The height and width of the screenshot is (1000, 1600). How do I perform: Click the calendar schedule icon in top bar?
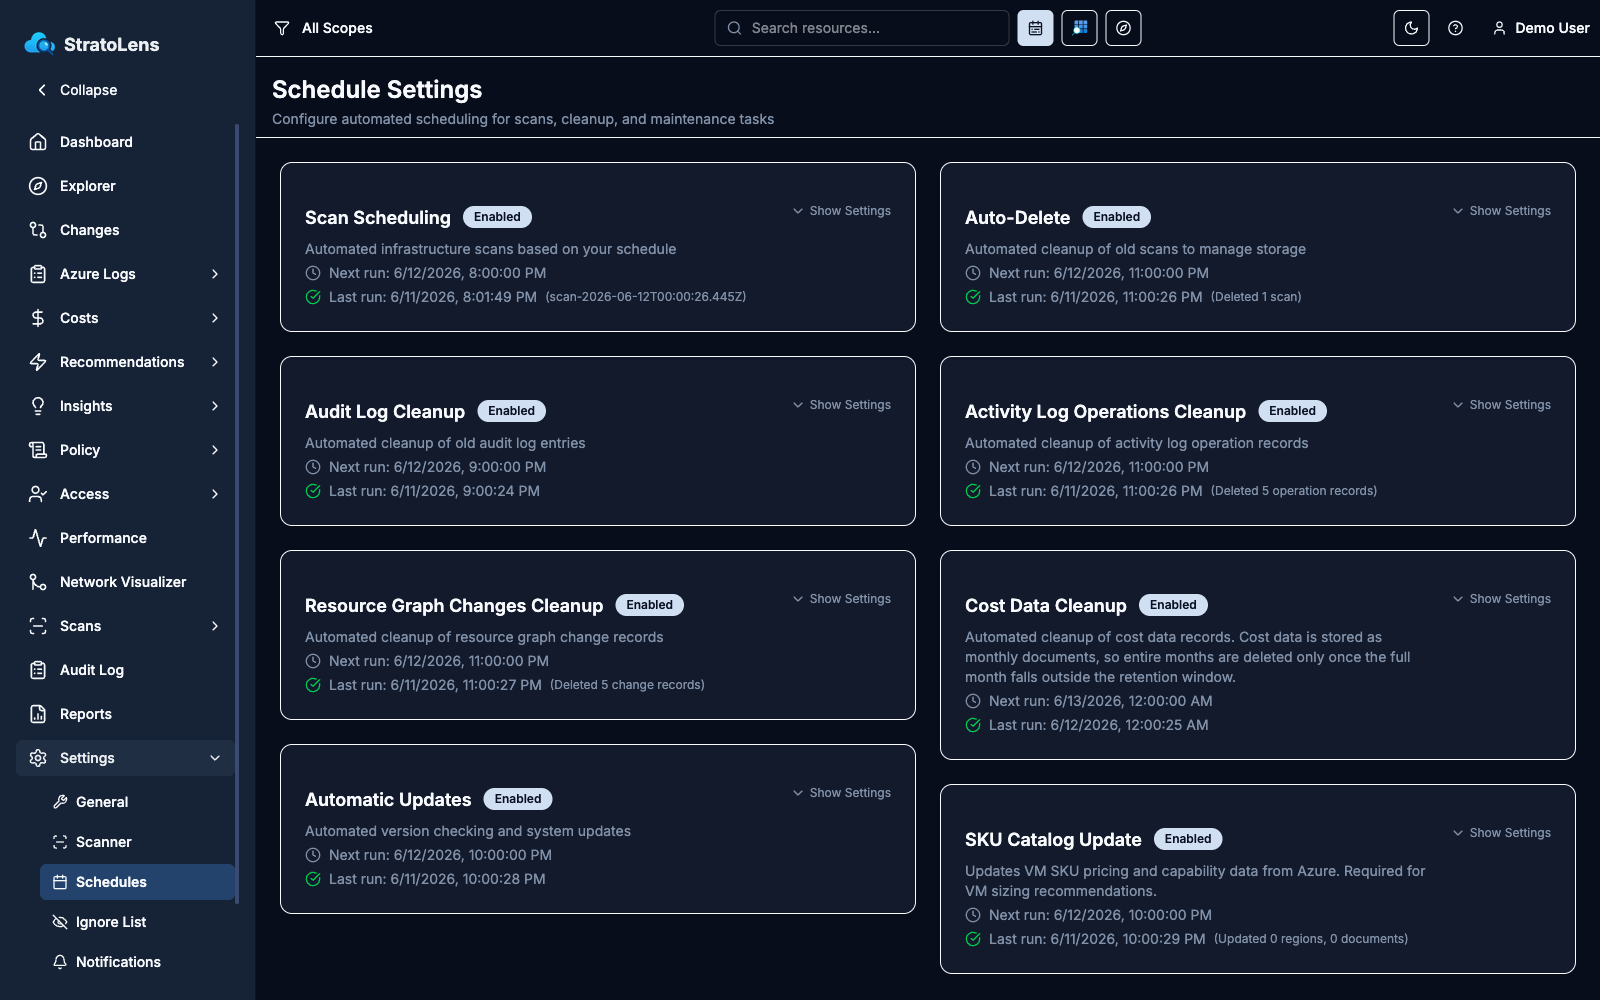pos(1035,28)
